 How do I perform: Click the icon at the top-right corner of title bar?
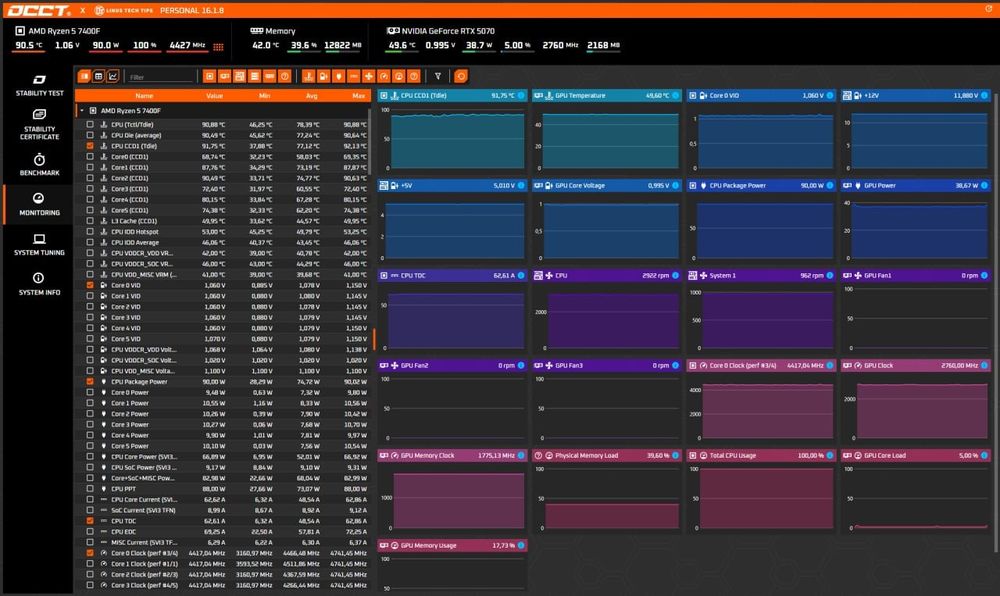click(x=989, y=9)
